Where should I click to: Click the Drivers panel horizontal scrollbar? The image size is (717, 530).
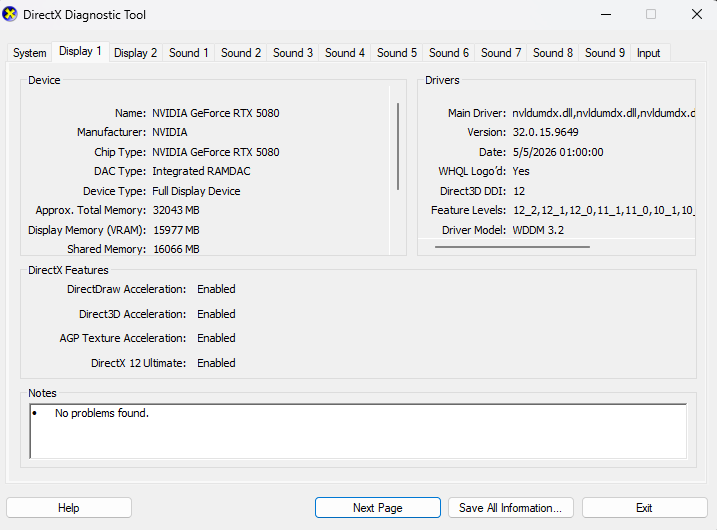512,247
